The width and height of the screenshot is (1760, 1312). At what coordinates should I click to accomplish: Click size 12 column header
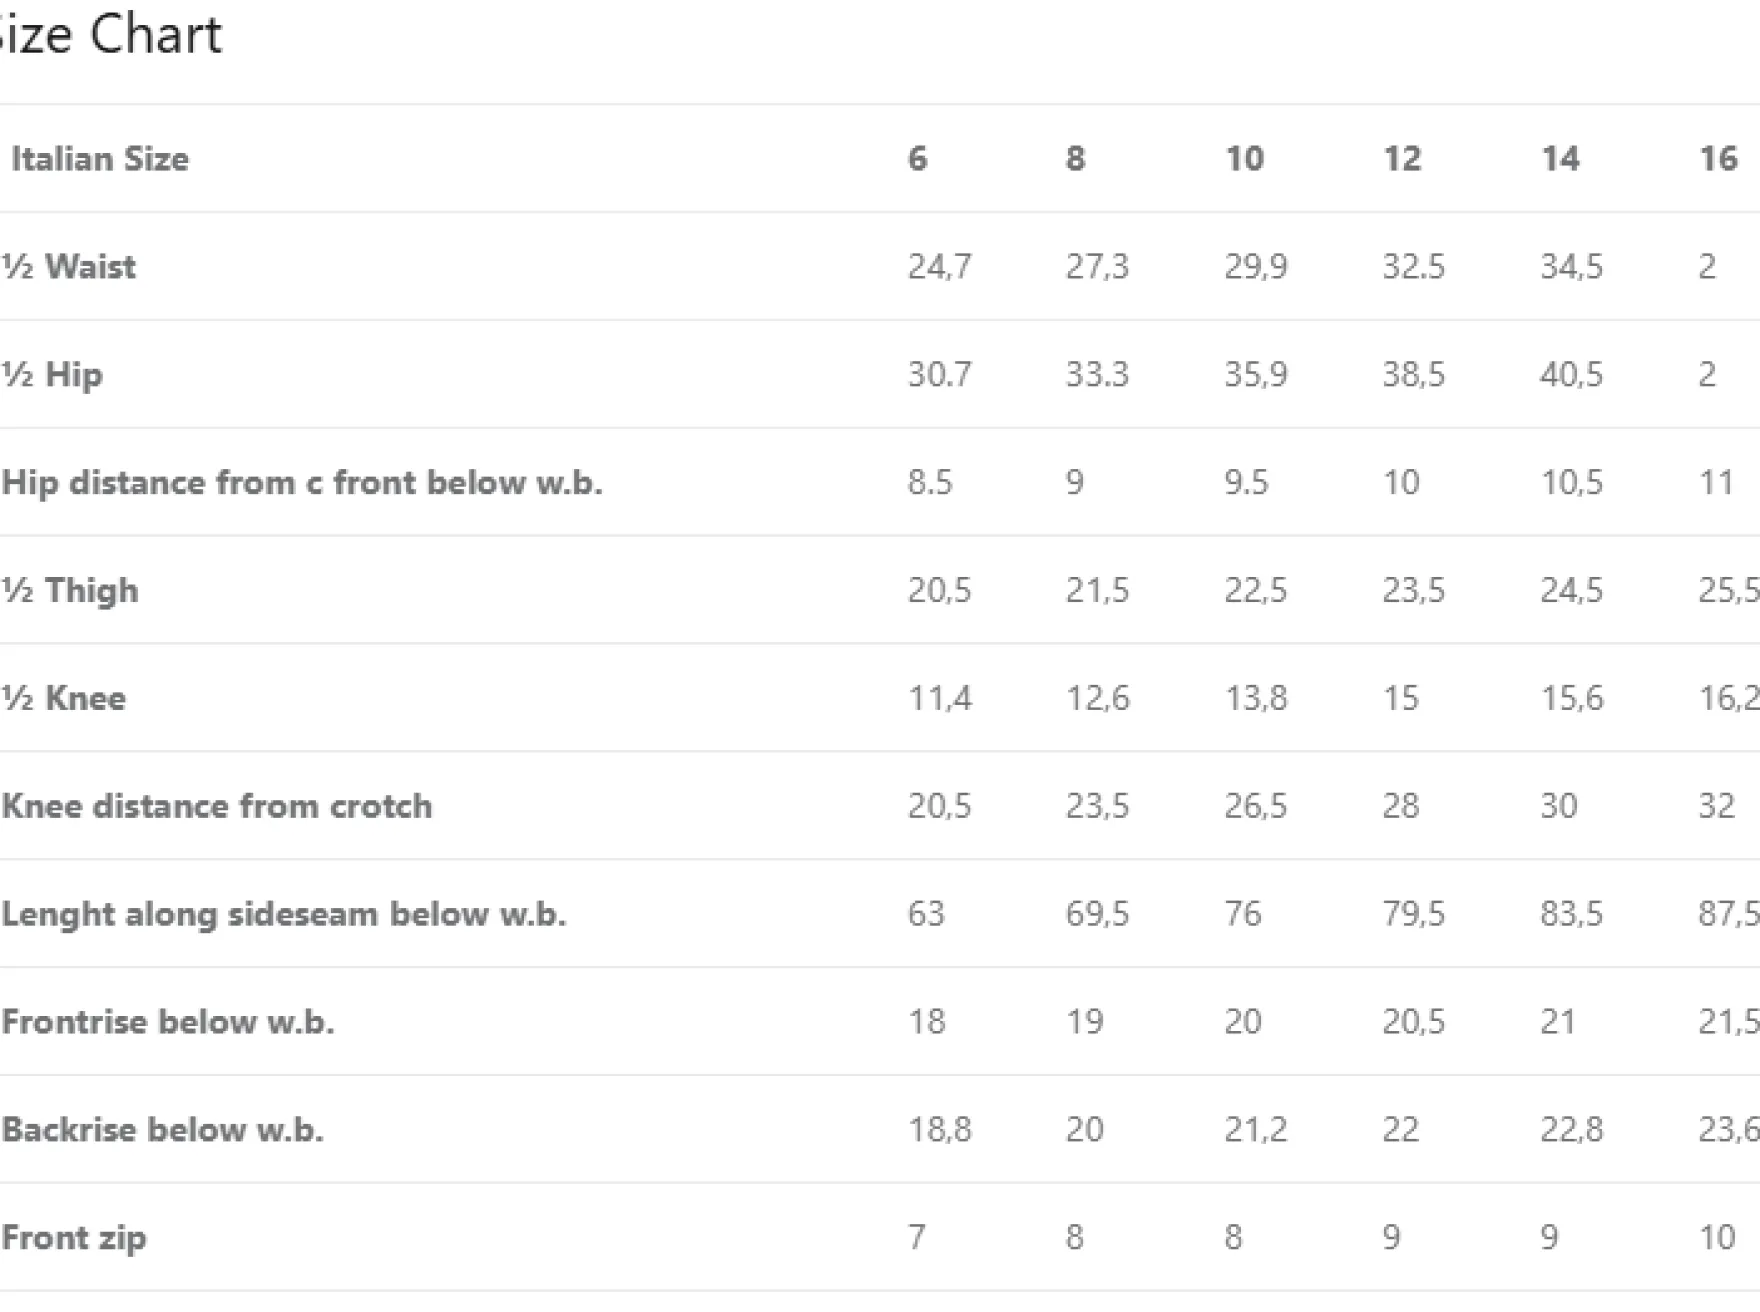(x=1402, y=158)
